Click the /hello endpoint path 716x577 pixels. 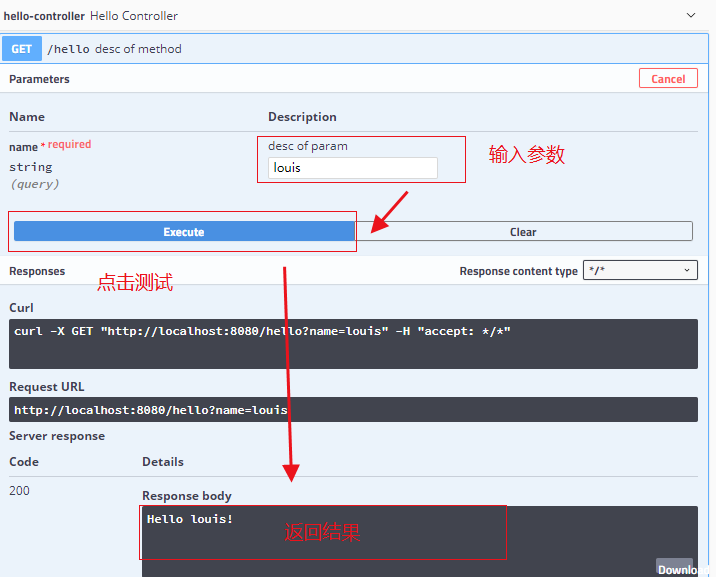[68, 49]
